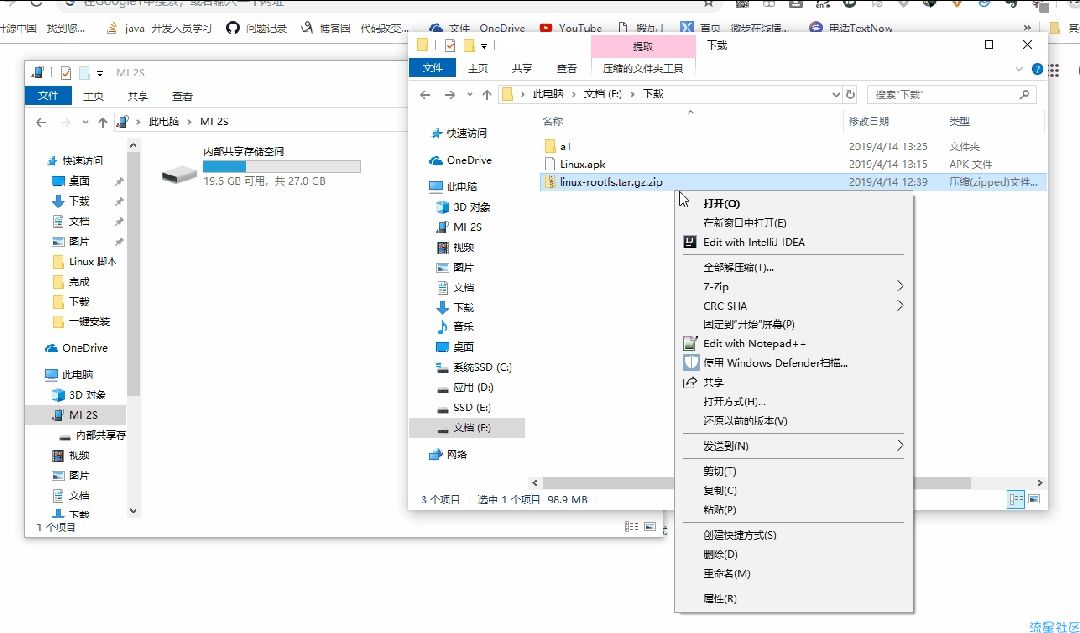Click scroll-down arrow in MI 2S sidebar
The width and height of the screenshot is (1080, 633).
point(133,511)
